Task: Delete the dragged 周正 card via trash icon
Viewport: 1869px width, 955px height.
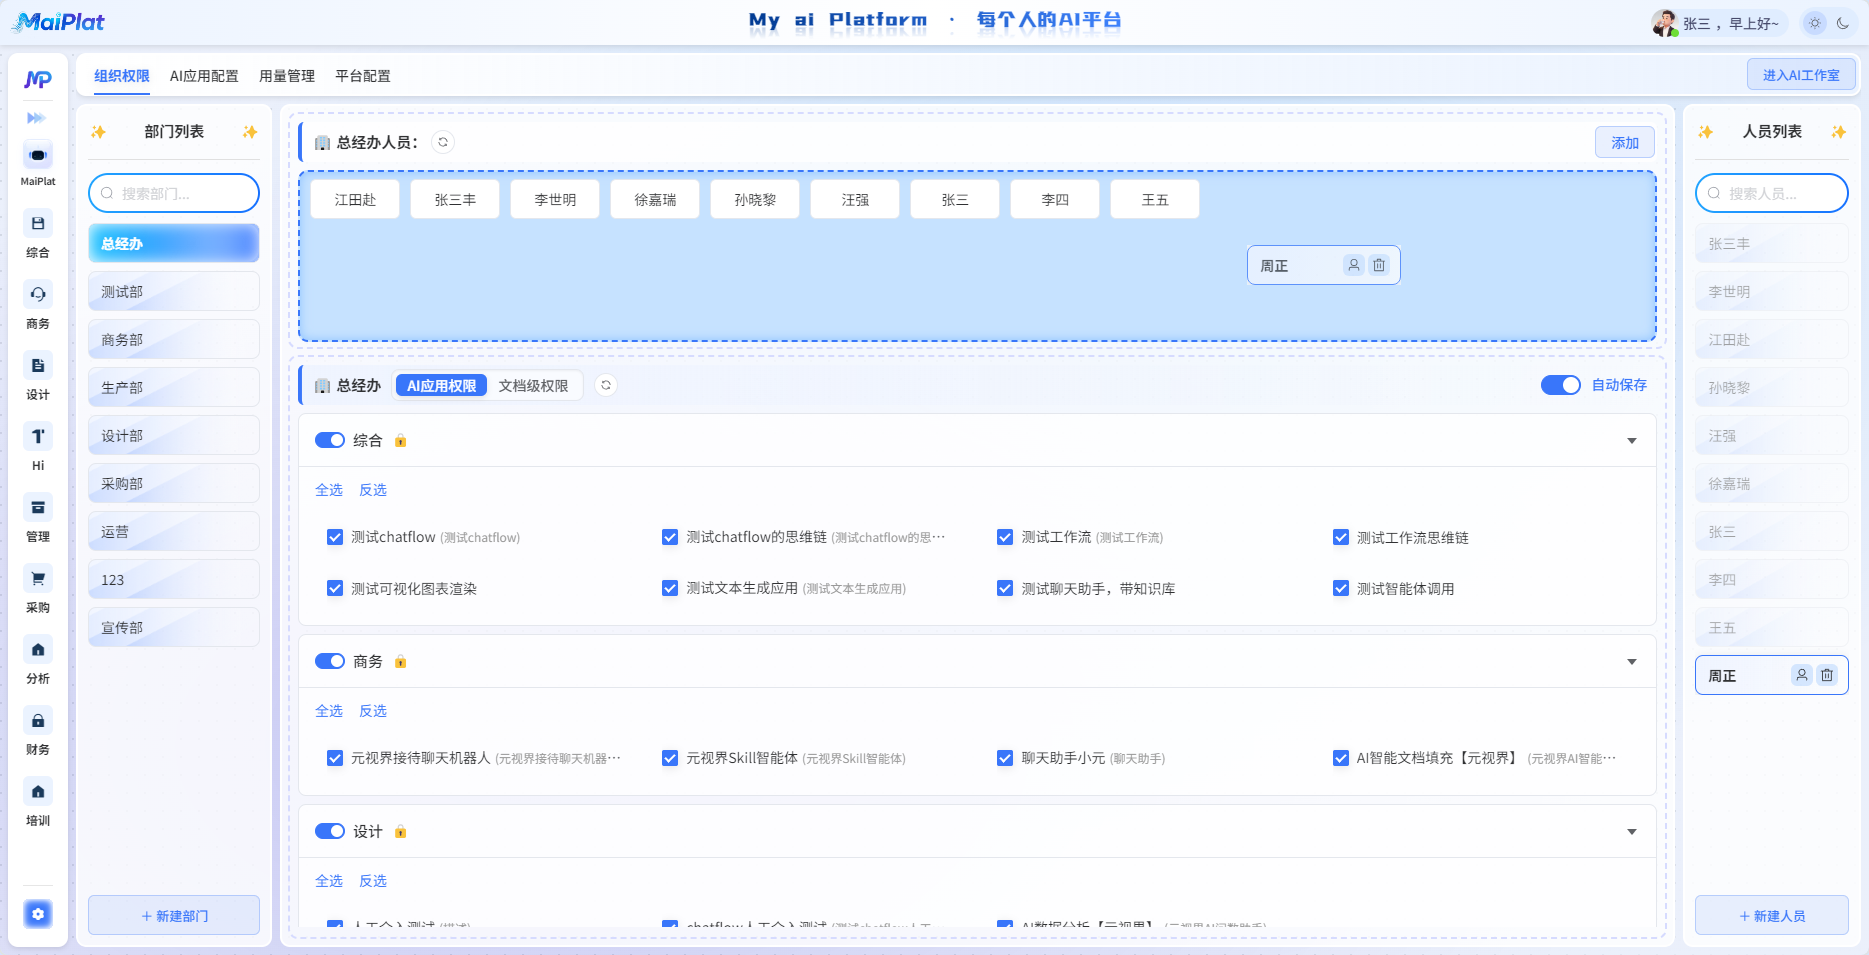Action: 1379,265
